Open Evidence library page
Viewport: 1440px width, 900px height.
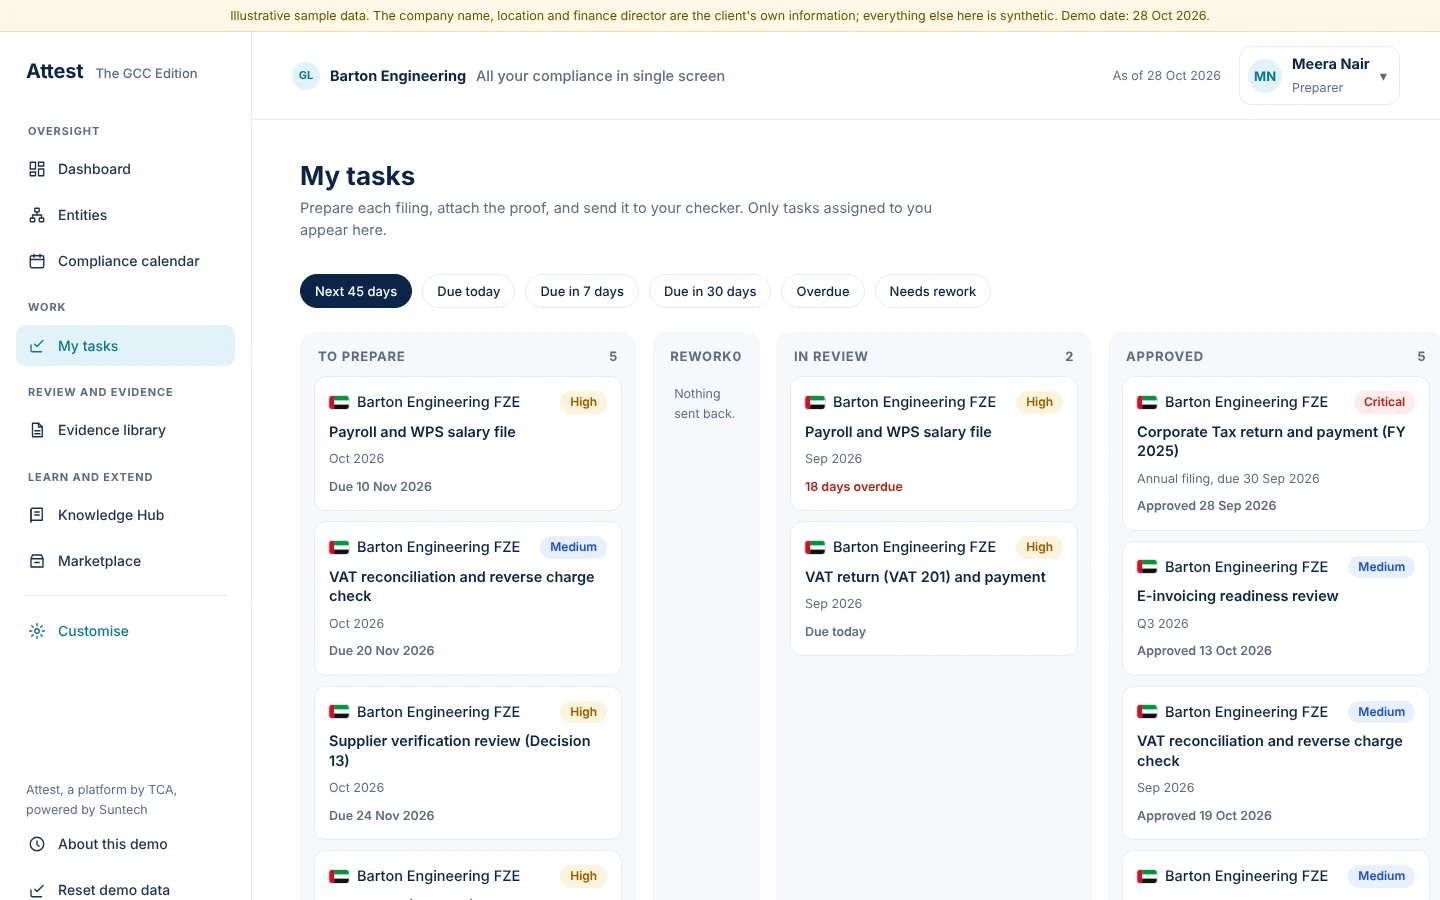(x=126, y=430)
